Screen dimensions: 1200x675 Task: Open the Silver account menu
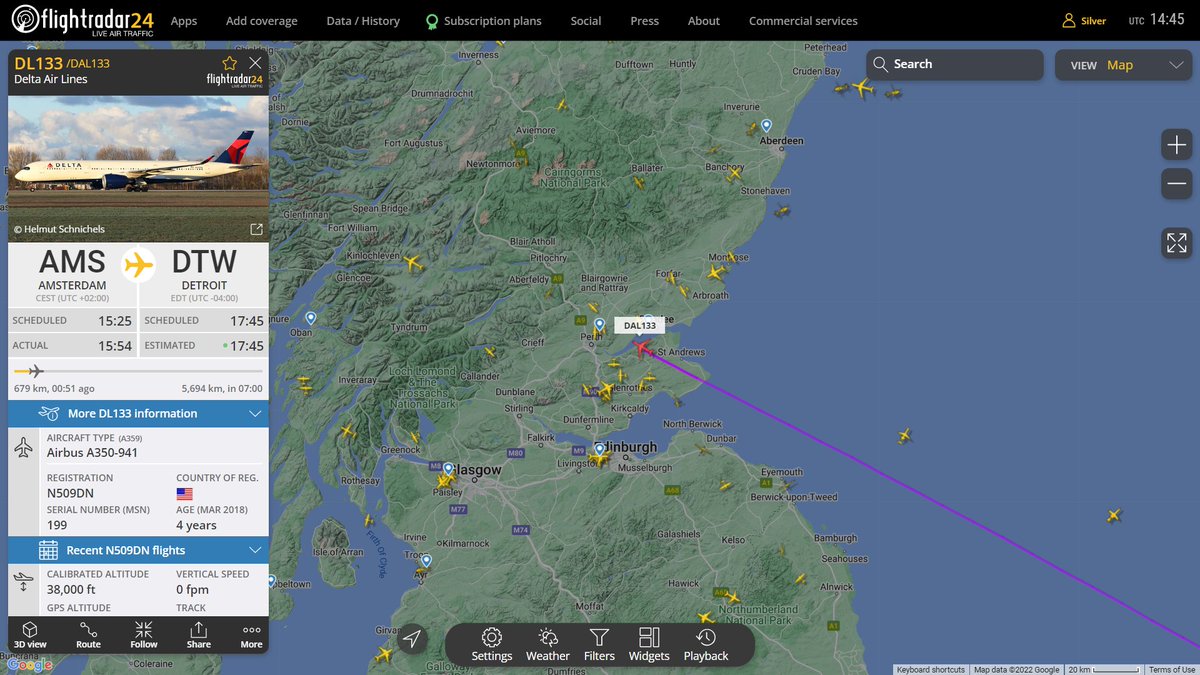click(1084, 20)
